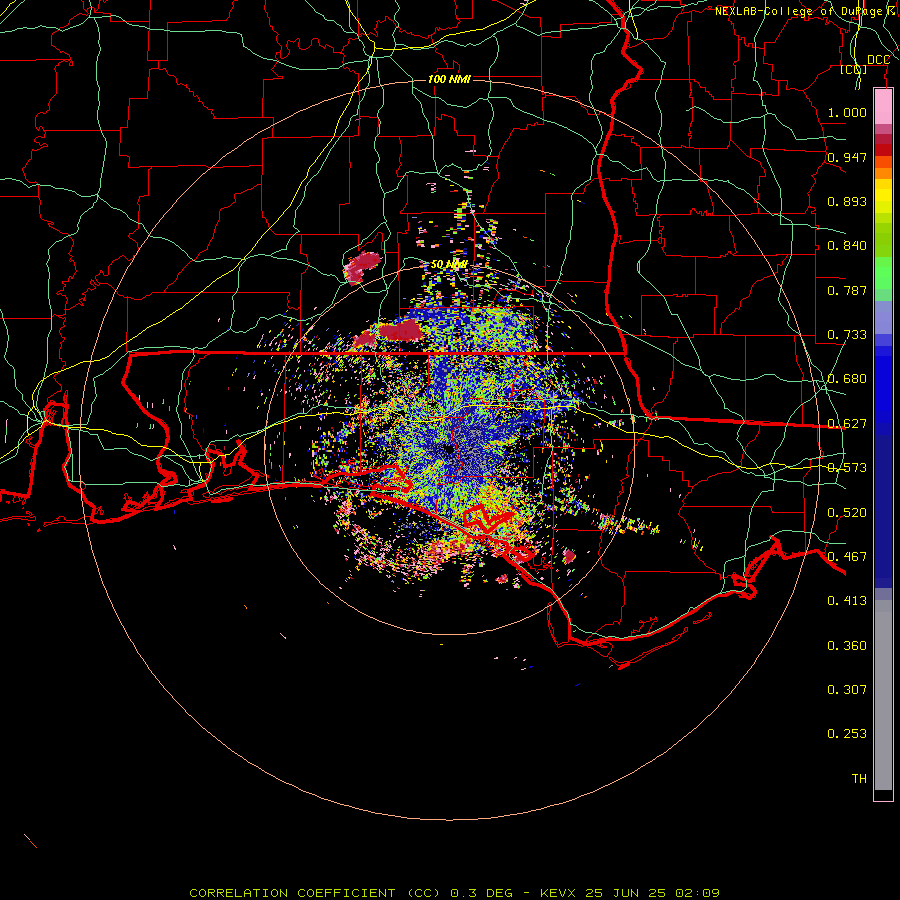Viewport: 900px width, 900px height.
Task: Click the DCC product label
Action: coord(878,60)
